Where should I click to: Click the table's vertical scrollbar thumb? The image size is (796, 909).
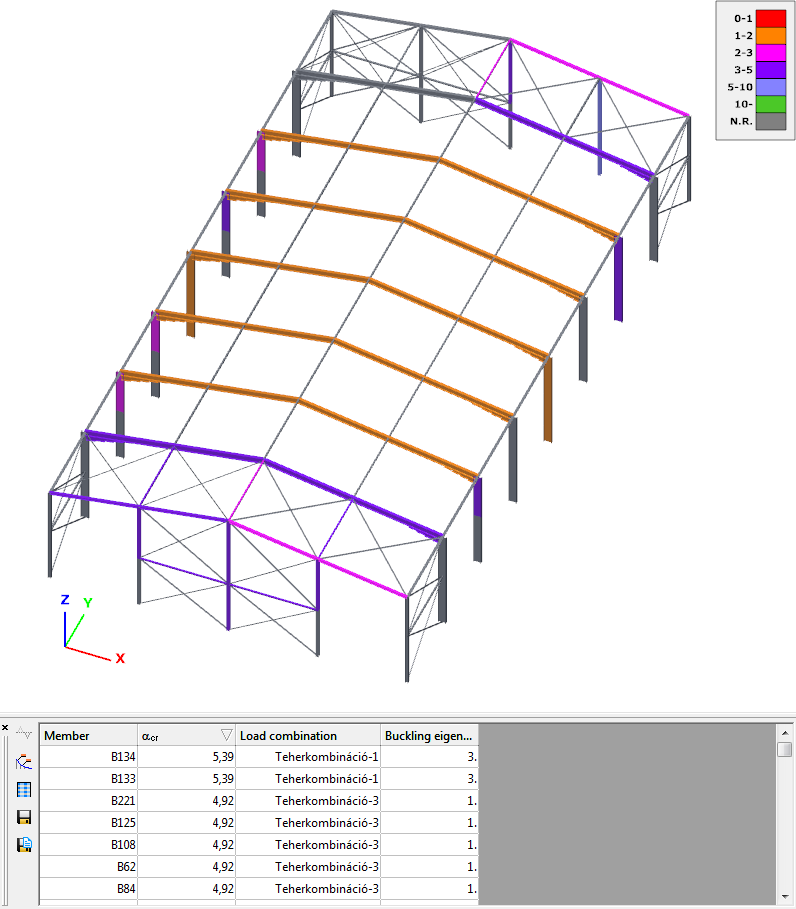pyautogui.click(x=784, y=750)
